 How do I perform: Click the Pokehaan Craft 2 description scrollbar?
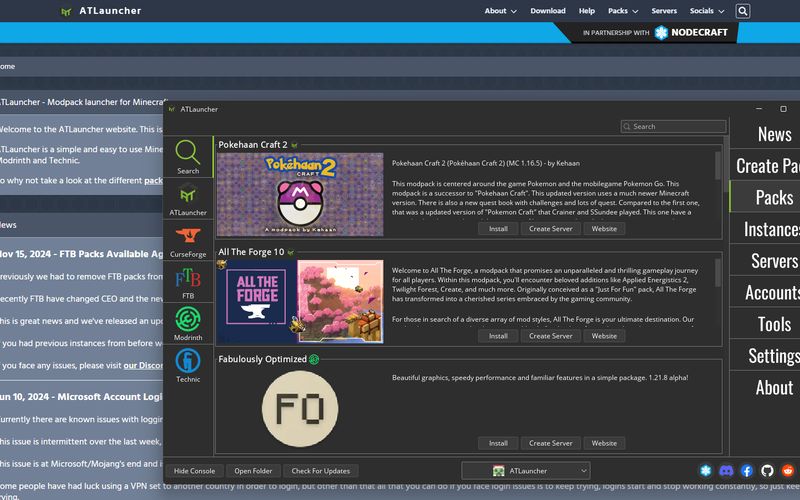(x=718, y=165)
